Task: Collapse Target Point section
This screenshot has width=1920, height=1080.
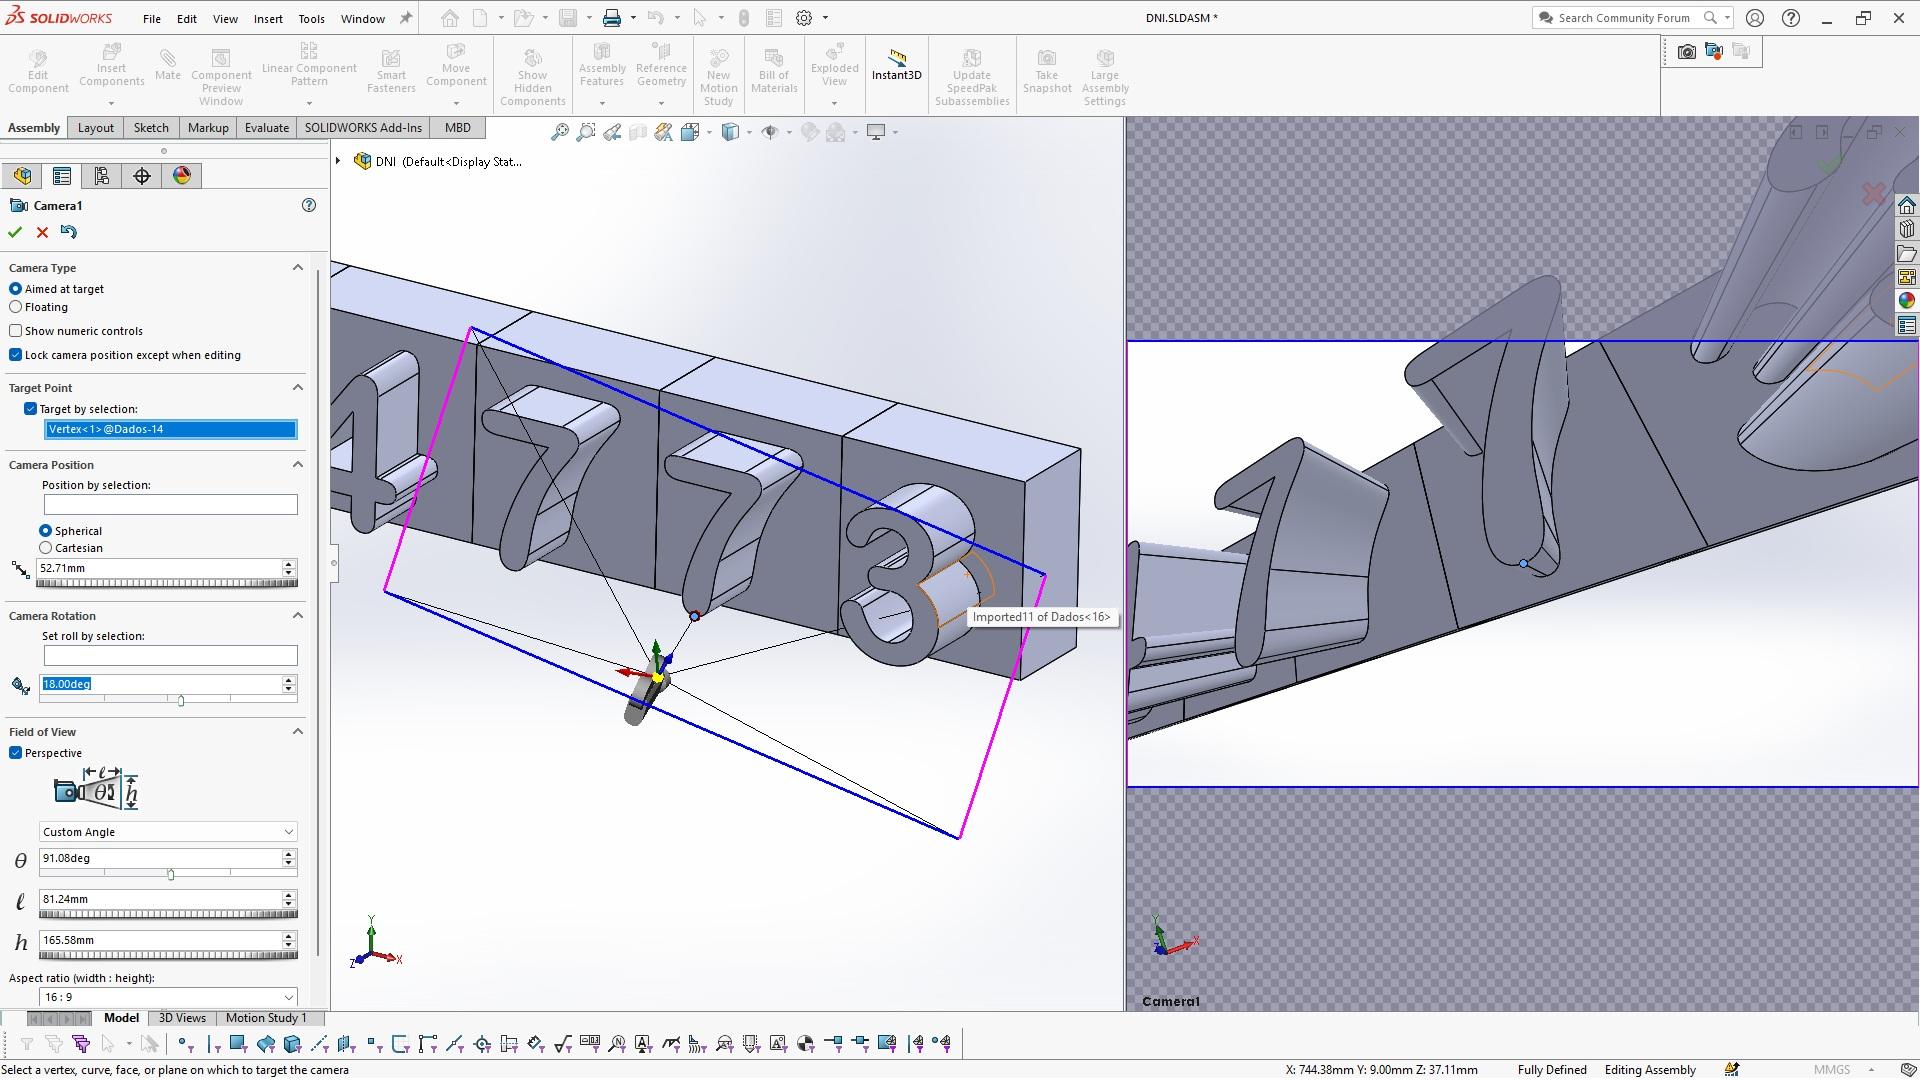Action: click(x=297, y=388)
